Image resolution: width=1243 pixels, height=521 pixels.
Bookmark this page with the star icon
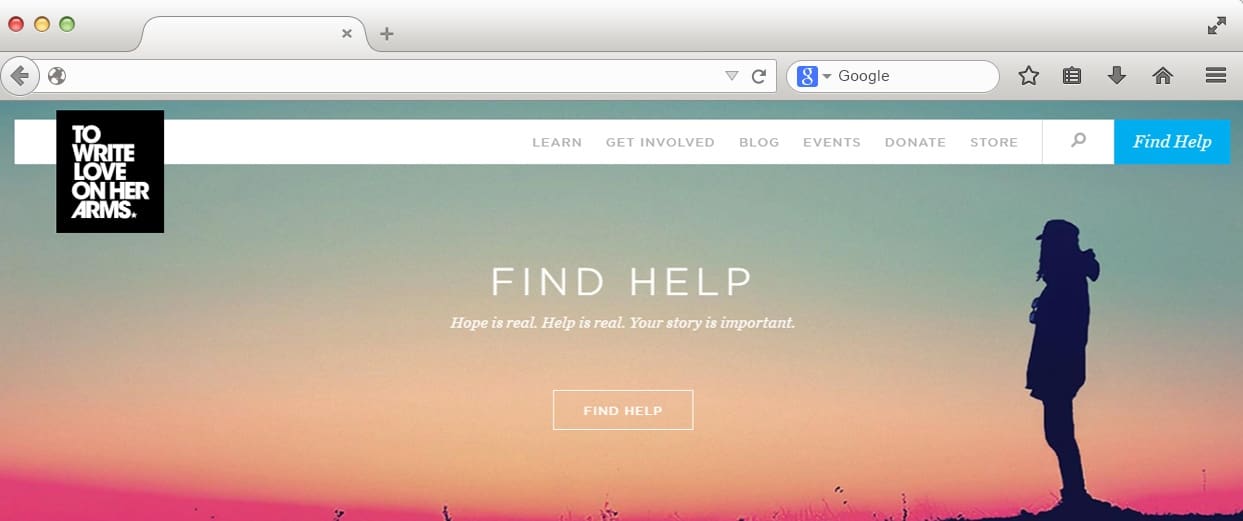(x=1028, y=76)
